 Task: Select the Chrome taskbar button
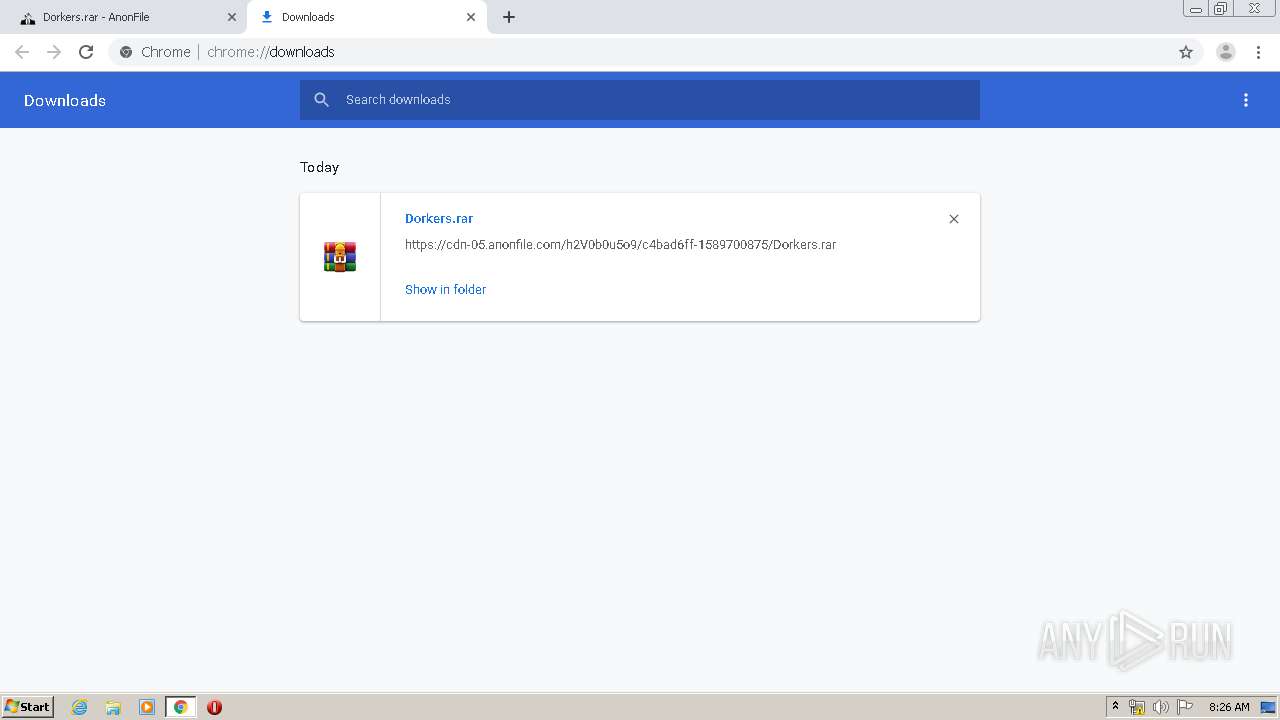pos(180,707)
